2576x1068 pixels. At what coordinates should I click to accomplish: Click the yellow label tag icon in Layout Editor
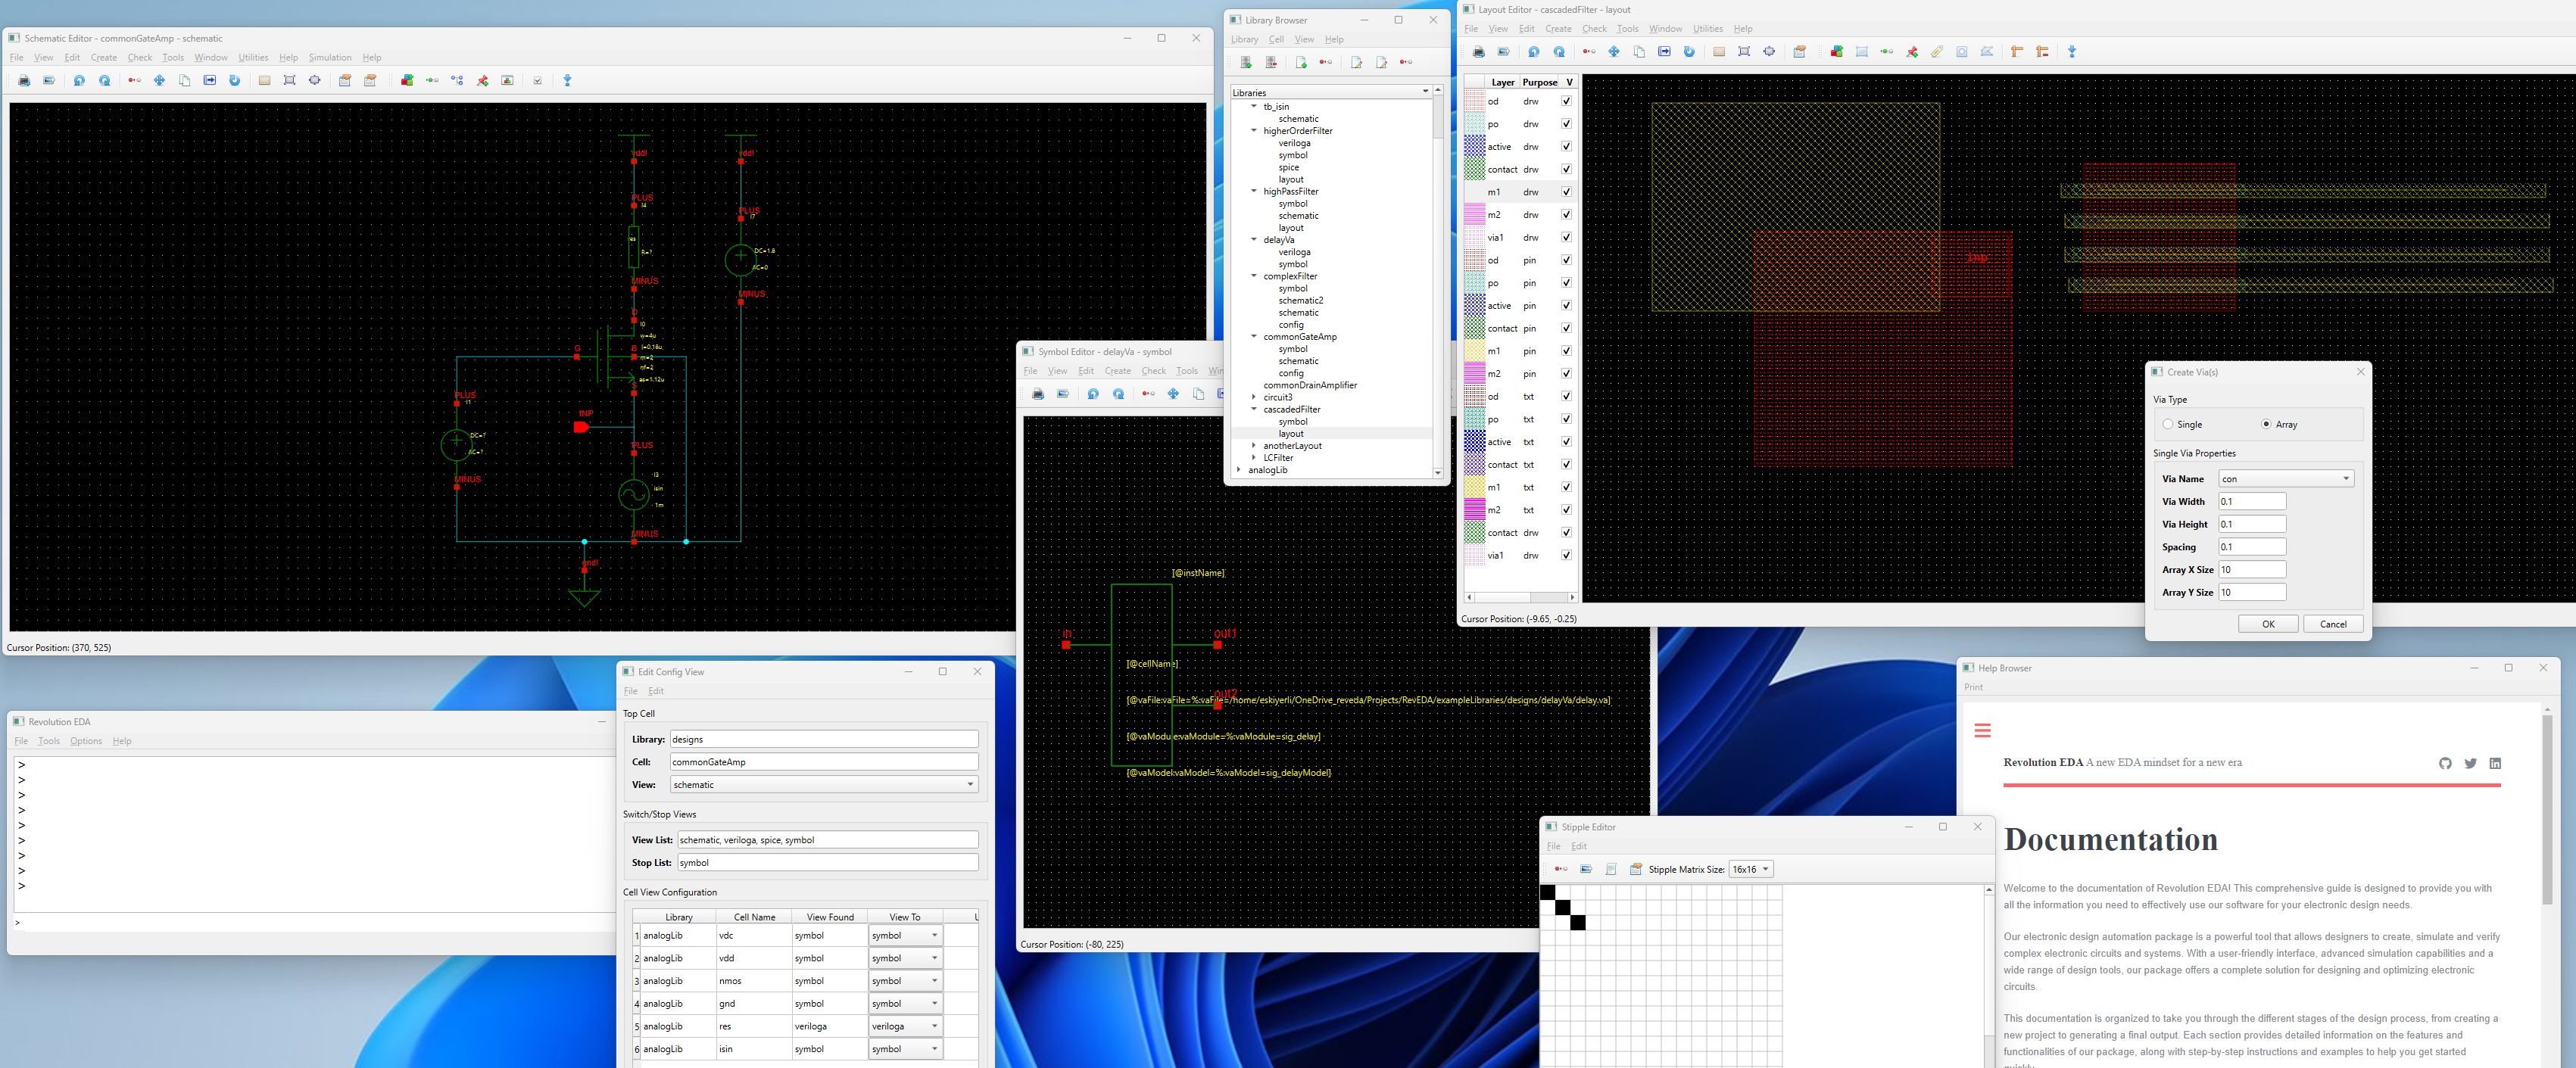point(1937,52)
